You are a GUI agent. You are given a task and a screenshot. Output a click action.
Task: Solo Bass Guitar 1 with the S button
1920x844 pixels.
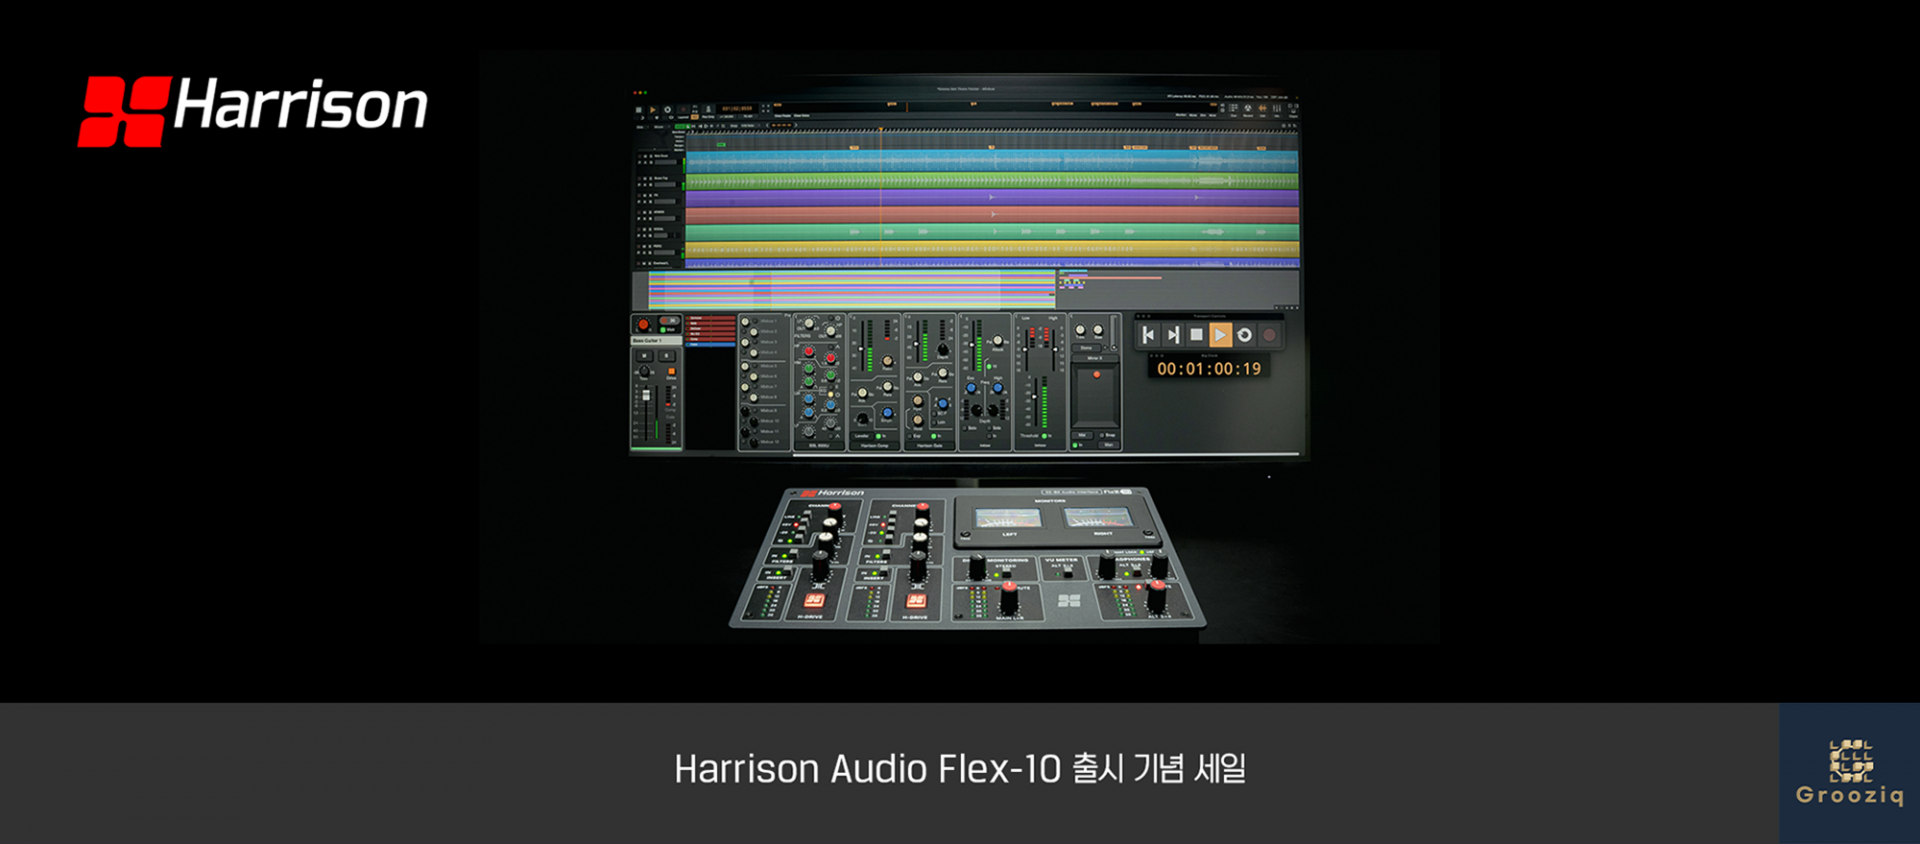pyautogui.click(x=666, y=356)
